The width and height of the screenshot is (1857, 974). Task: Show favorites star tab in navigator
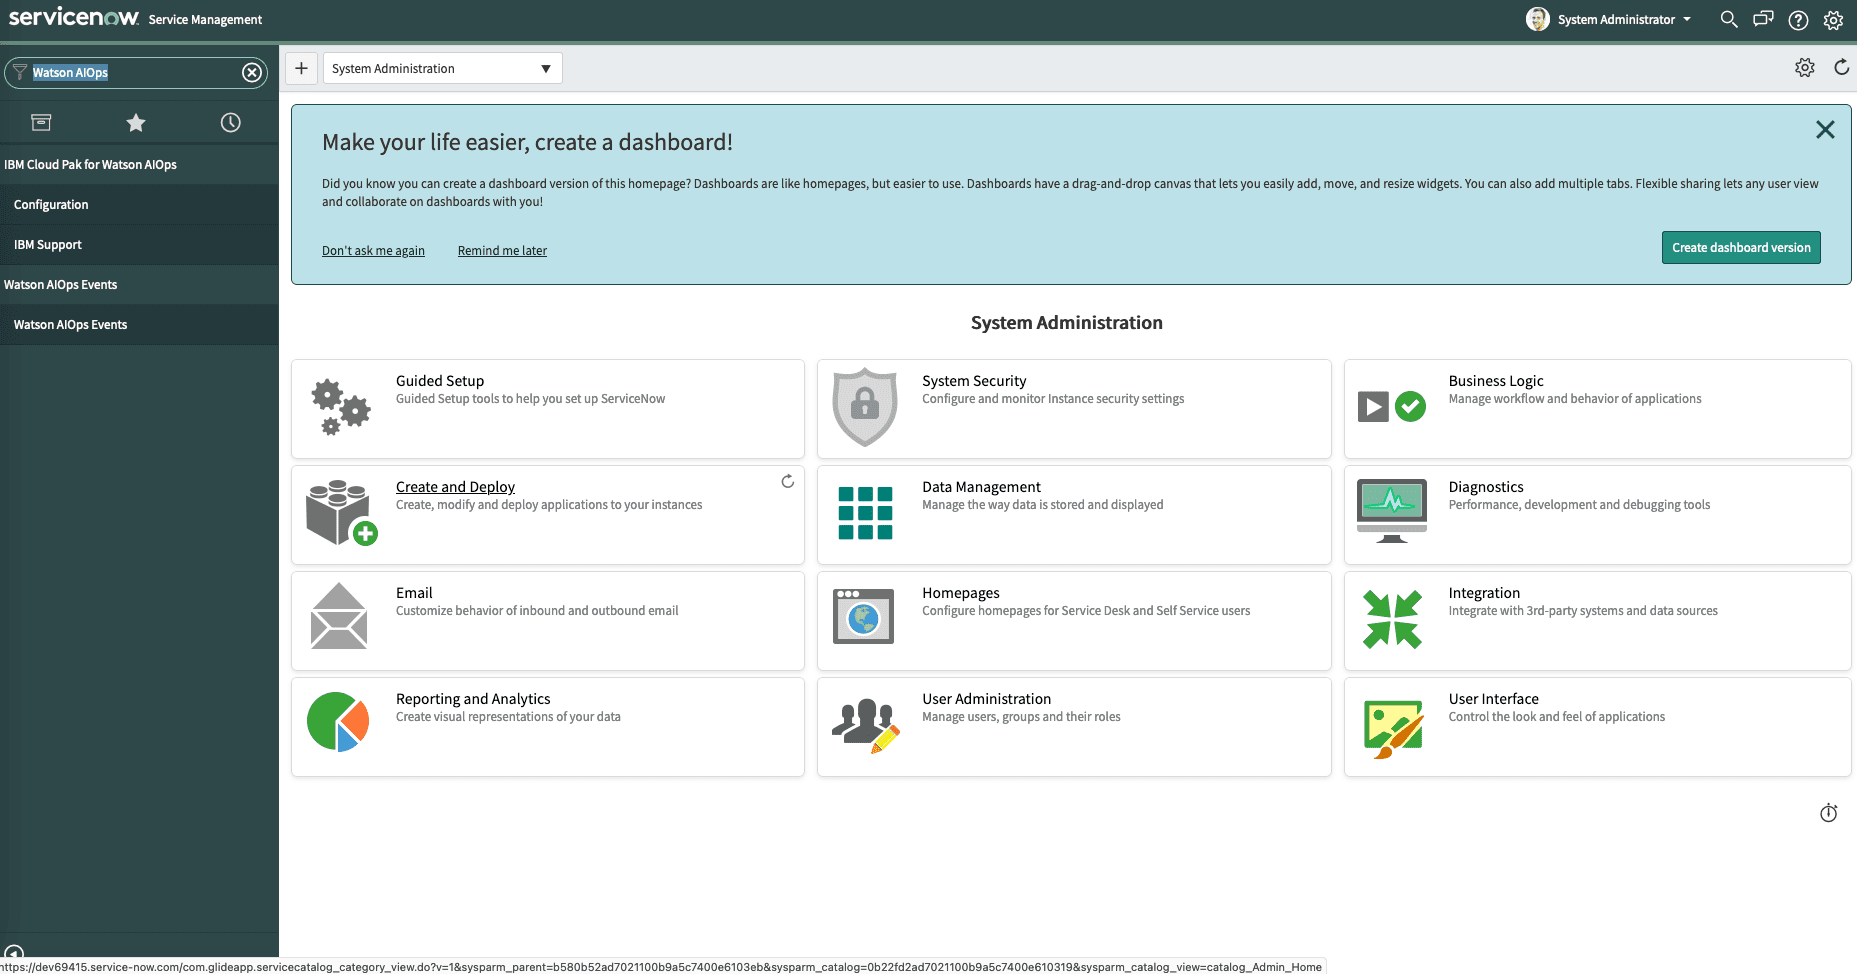tap(136, 123)
